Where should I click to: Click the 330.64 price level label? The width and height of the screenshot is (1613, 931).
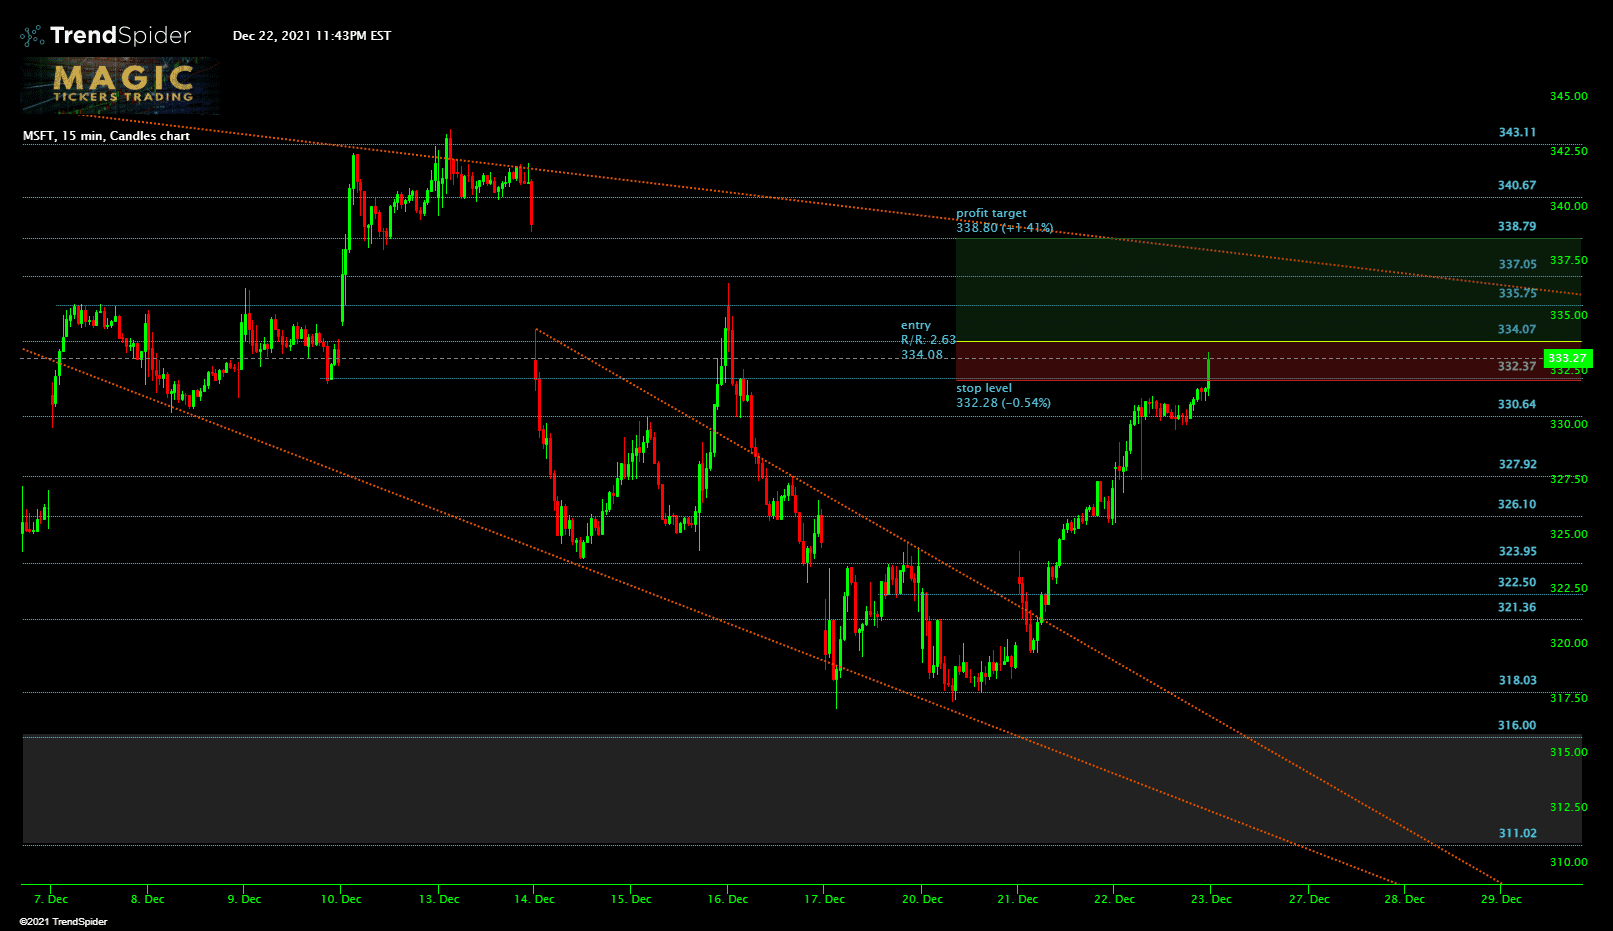pos(1517,404)
